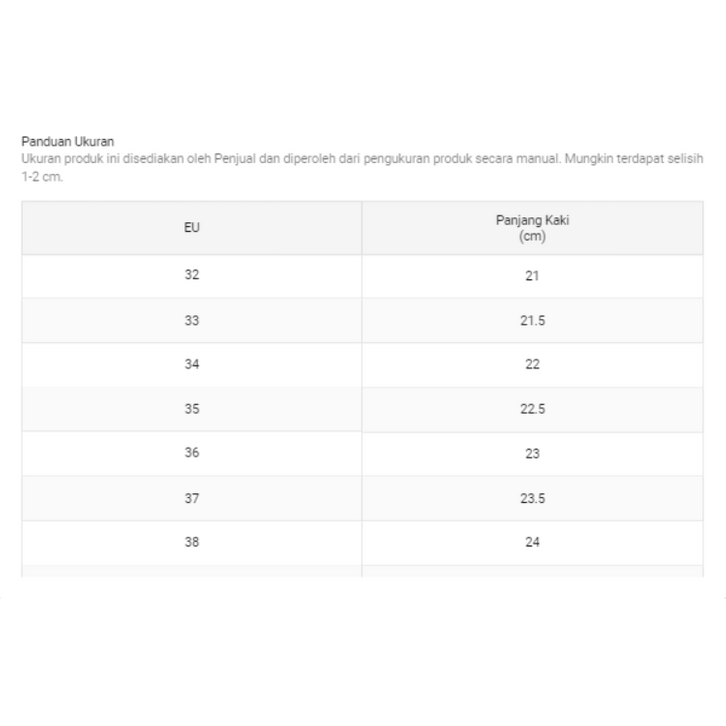The image size is (726, 726).
Task: Click the EU size 38 cell
Action: (x=192, y=542)
